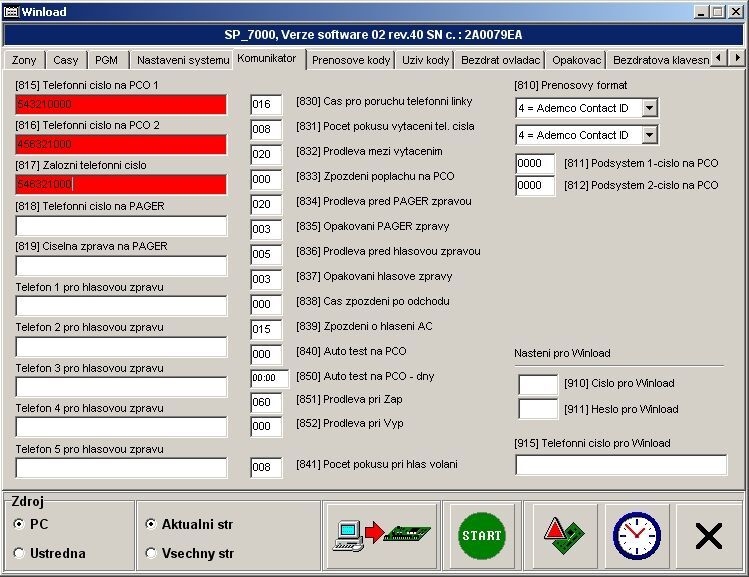
Task: Click the black X close icon
Action: [708, 537]
